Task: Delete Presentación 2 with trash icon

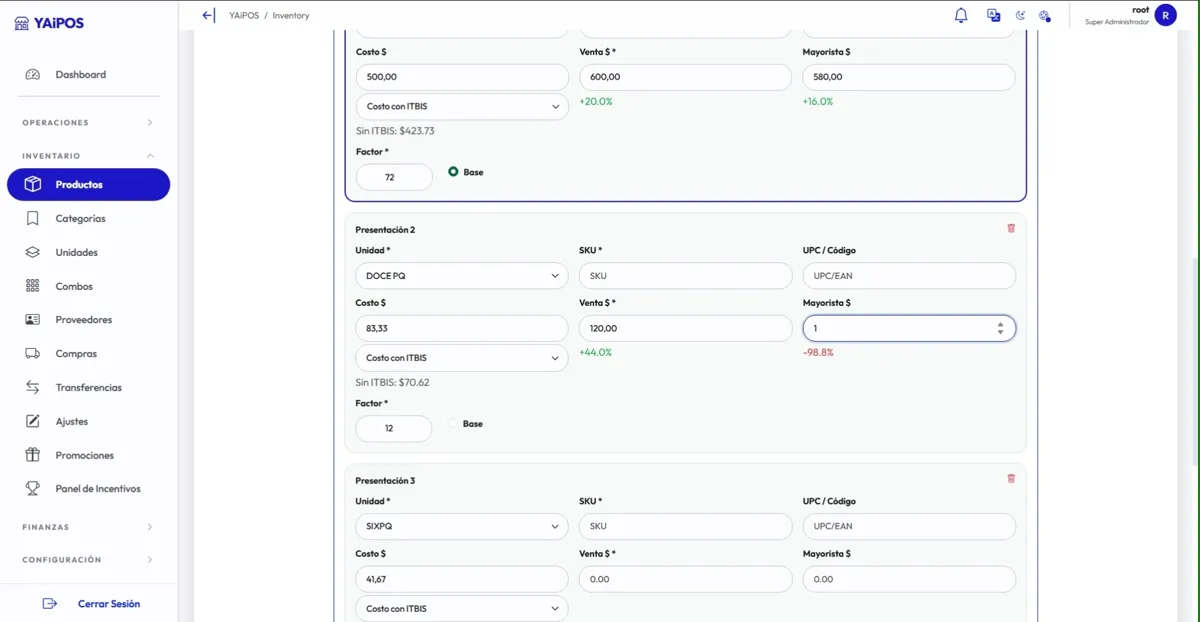Action: pyautogui.click(x=1011, y=228)
